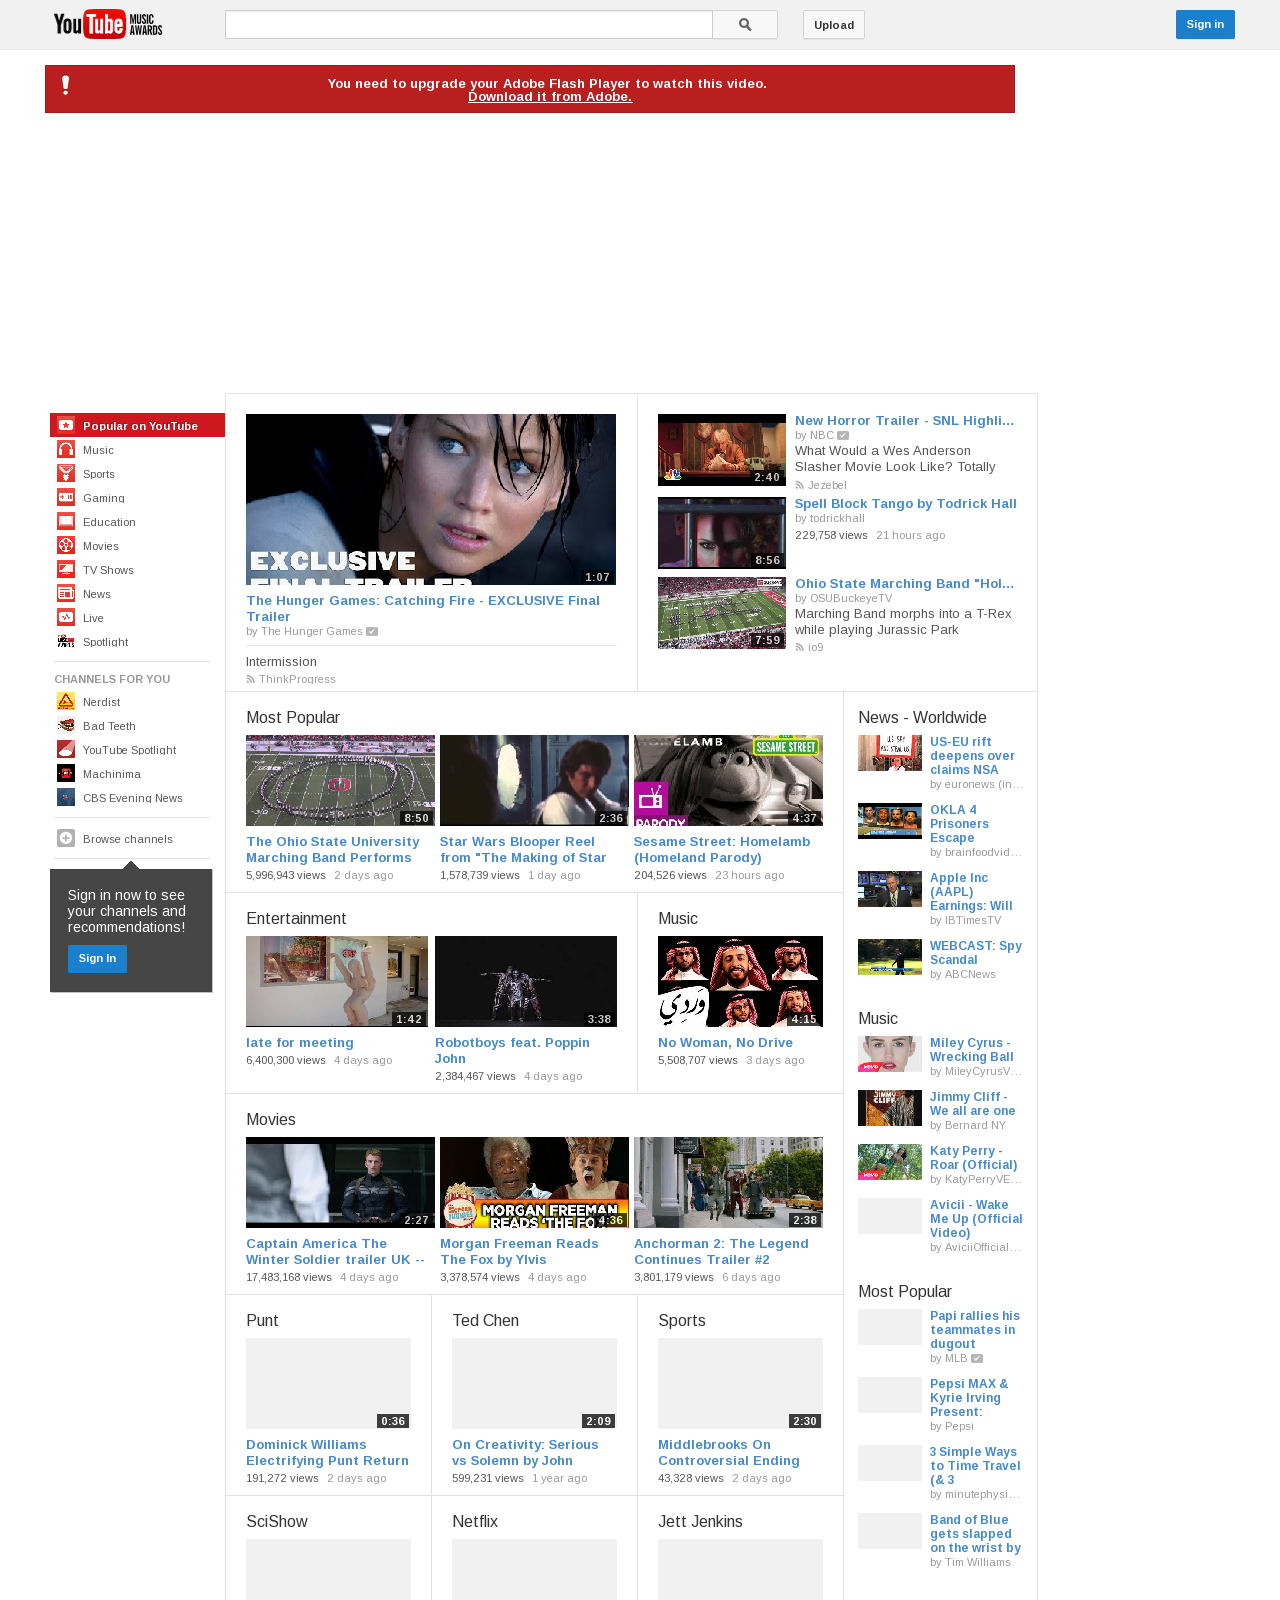Click verified badge next to The Hunger Games
Viewport: 1280px width, 1600px height.
tap(372, 631)
